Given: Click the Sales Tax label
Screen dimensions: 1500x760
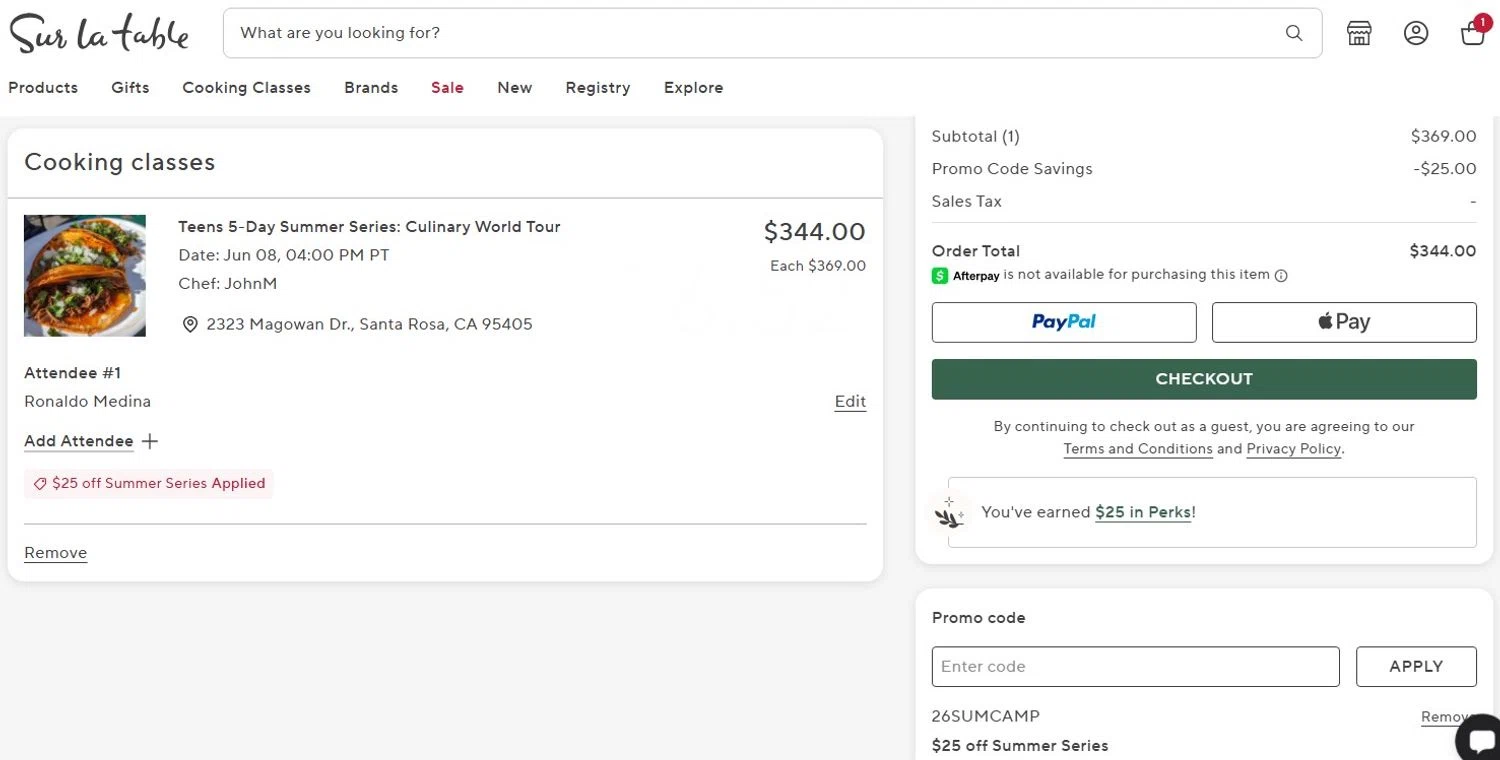Looking at the screenshot, I should 967,201.
